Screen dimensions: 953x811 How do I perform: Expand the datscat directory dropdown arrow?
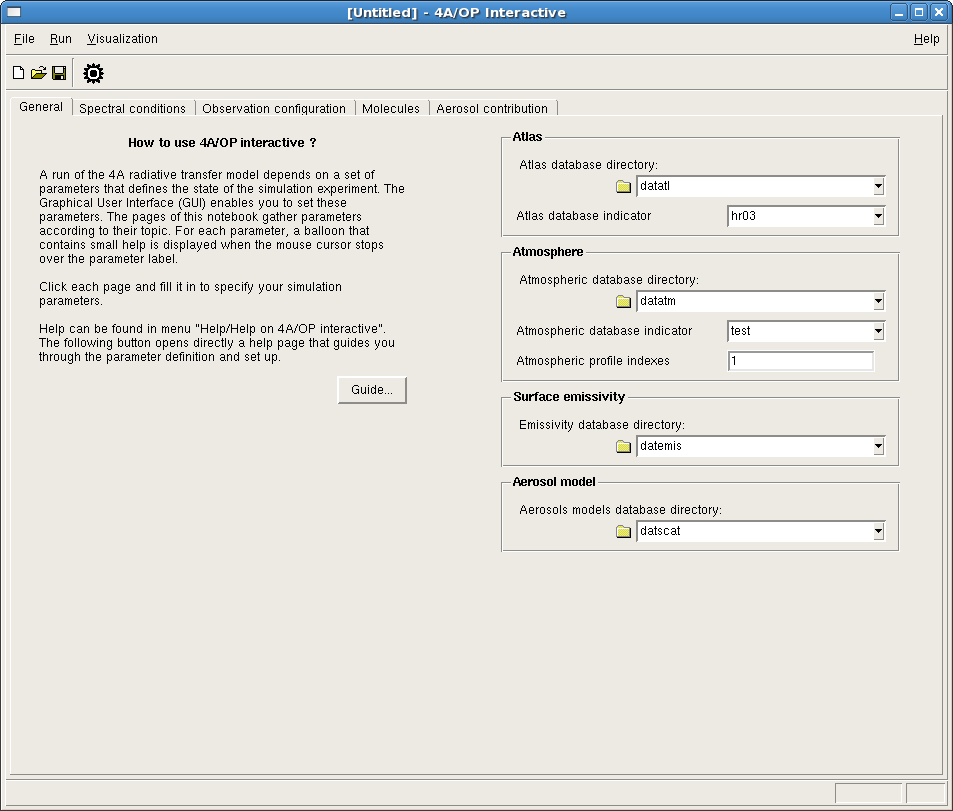878,531
